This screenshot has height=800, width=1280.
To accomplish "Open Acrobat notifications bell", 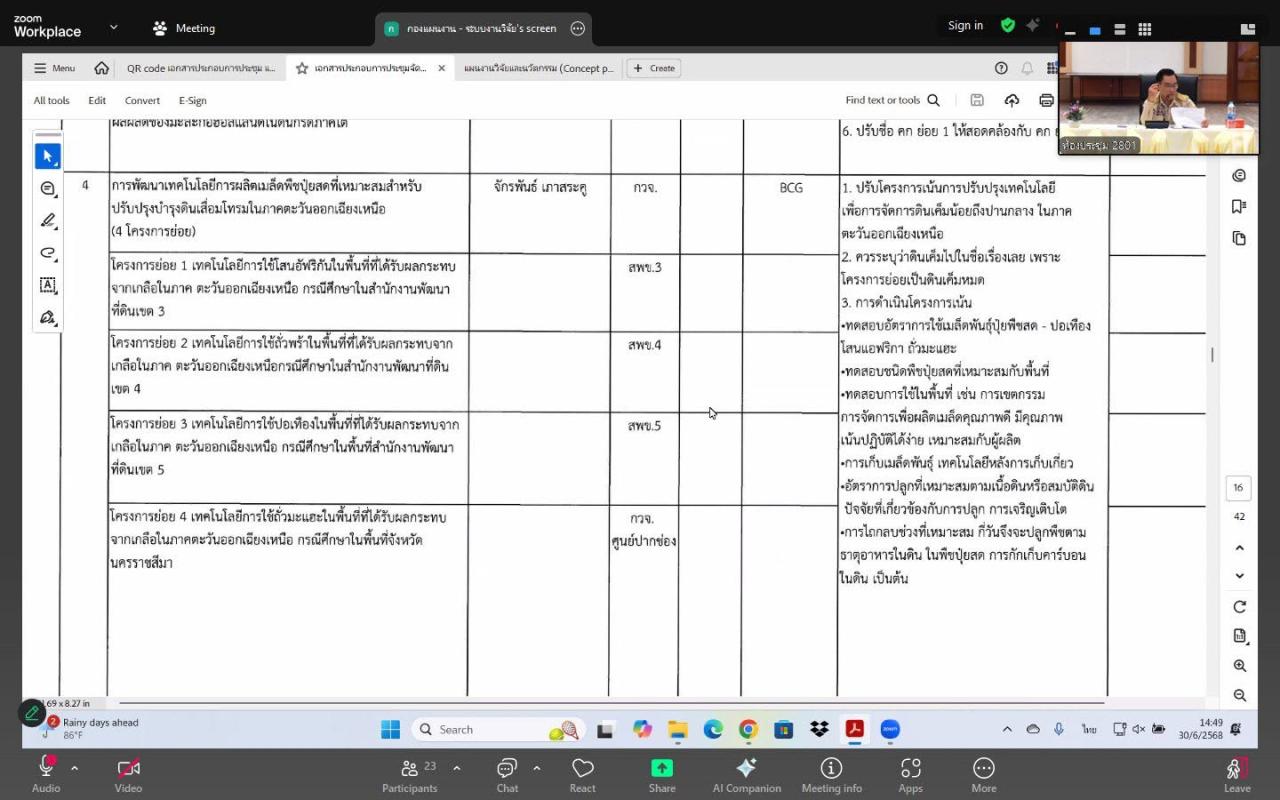I will click(x=1027, y=68).
